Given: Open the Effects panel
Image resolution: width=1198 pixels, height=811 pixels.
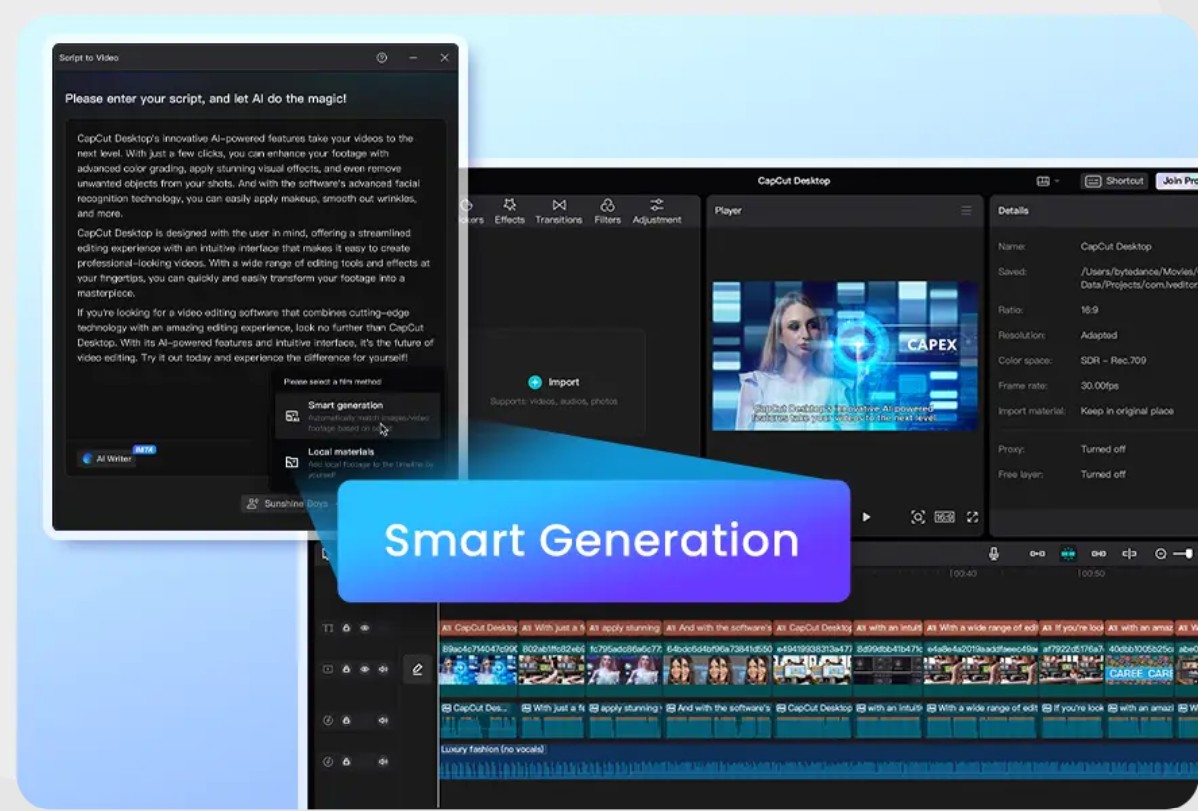Looking at the screenshot, I should tap(509, 211).
